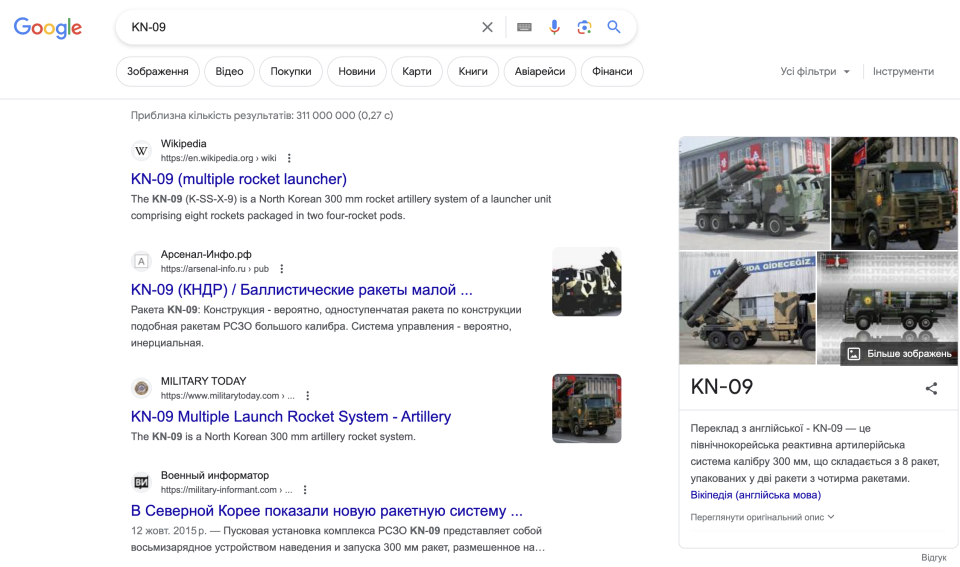Select the Новини filter tab
960x567 pixels.
coord(357,71)
